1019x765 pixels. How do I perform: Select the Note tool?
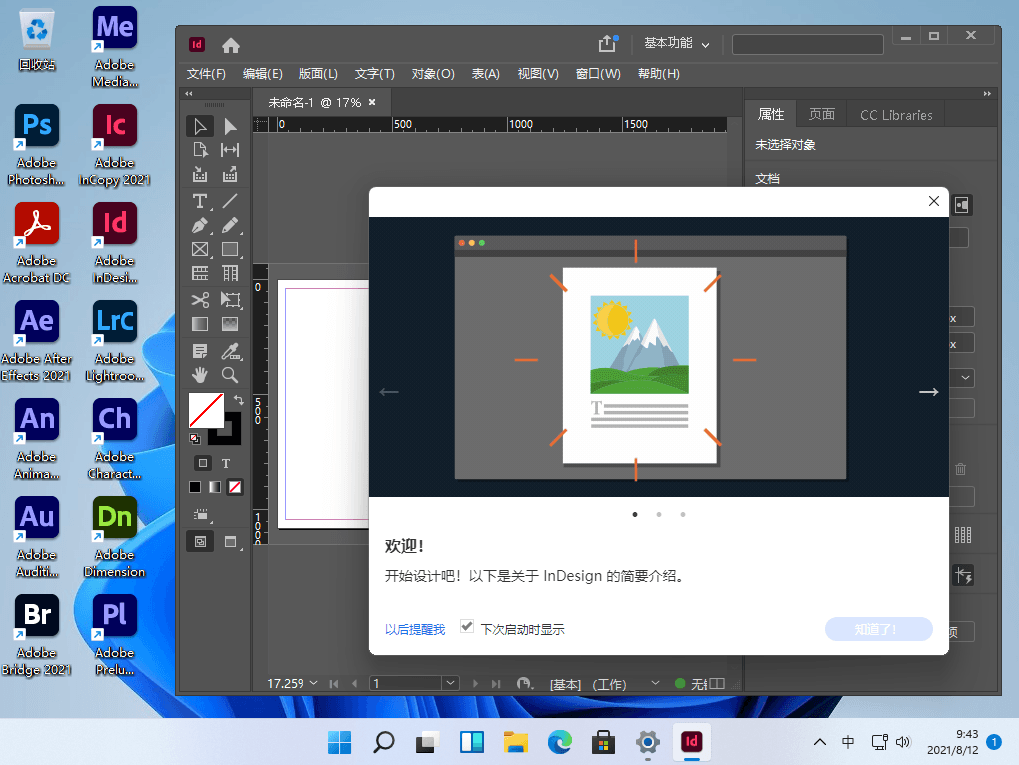pos(200,351)
